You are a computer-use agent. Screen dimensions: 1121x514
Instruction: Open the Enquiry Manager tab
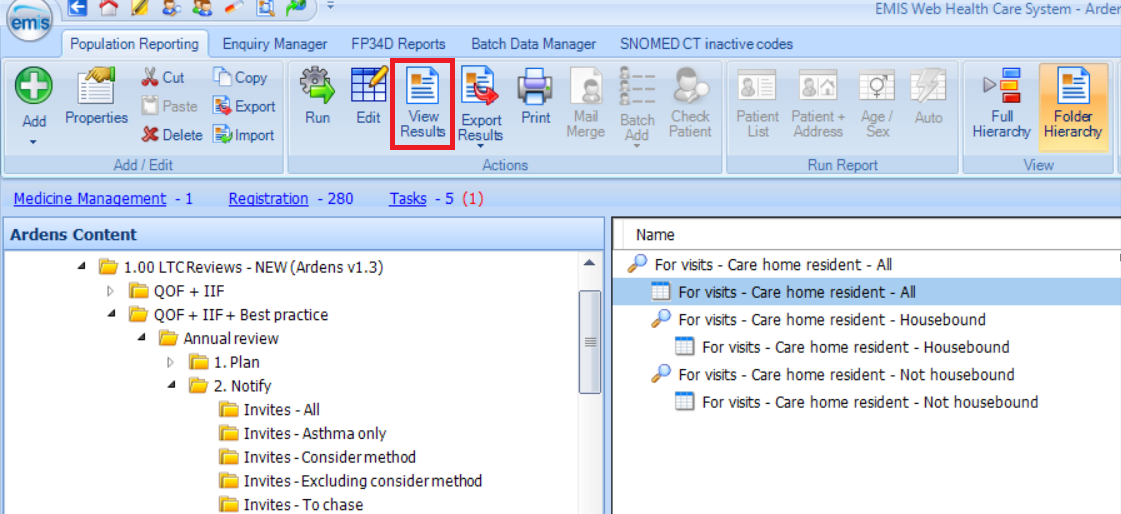275,44
